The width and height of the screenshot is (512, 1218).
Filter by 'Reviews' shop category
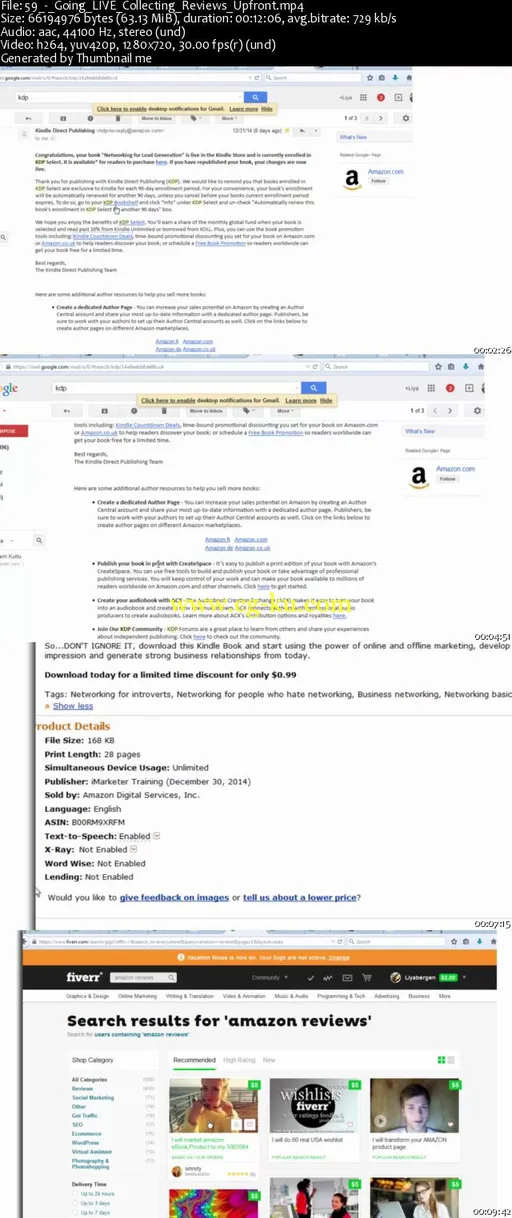(80, 1089)
